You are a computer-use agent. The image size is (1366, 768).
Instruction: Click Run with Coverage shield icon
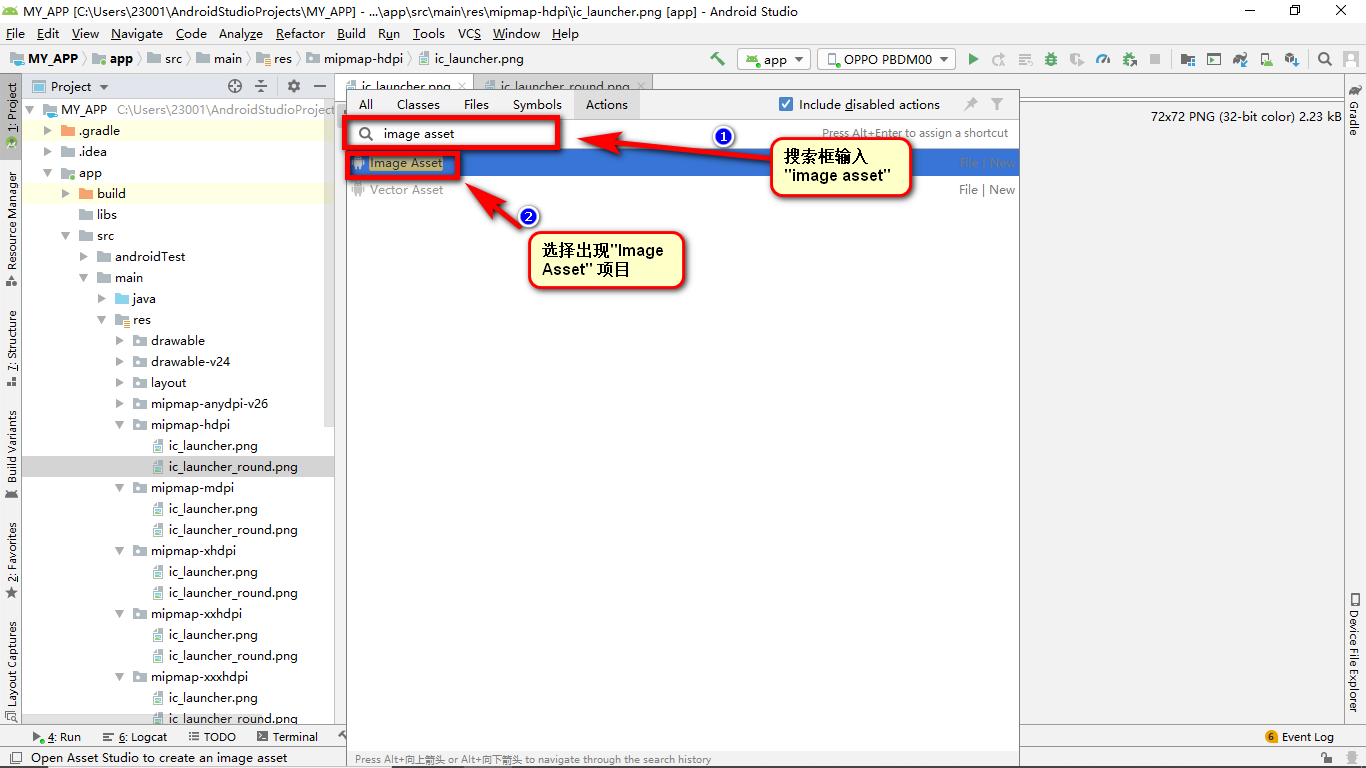(x=1077, y=59)
